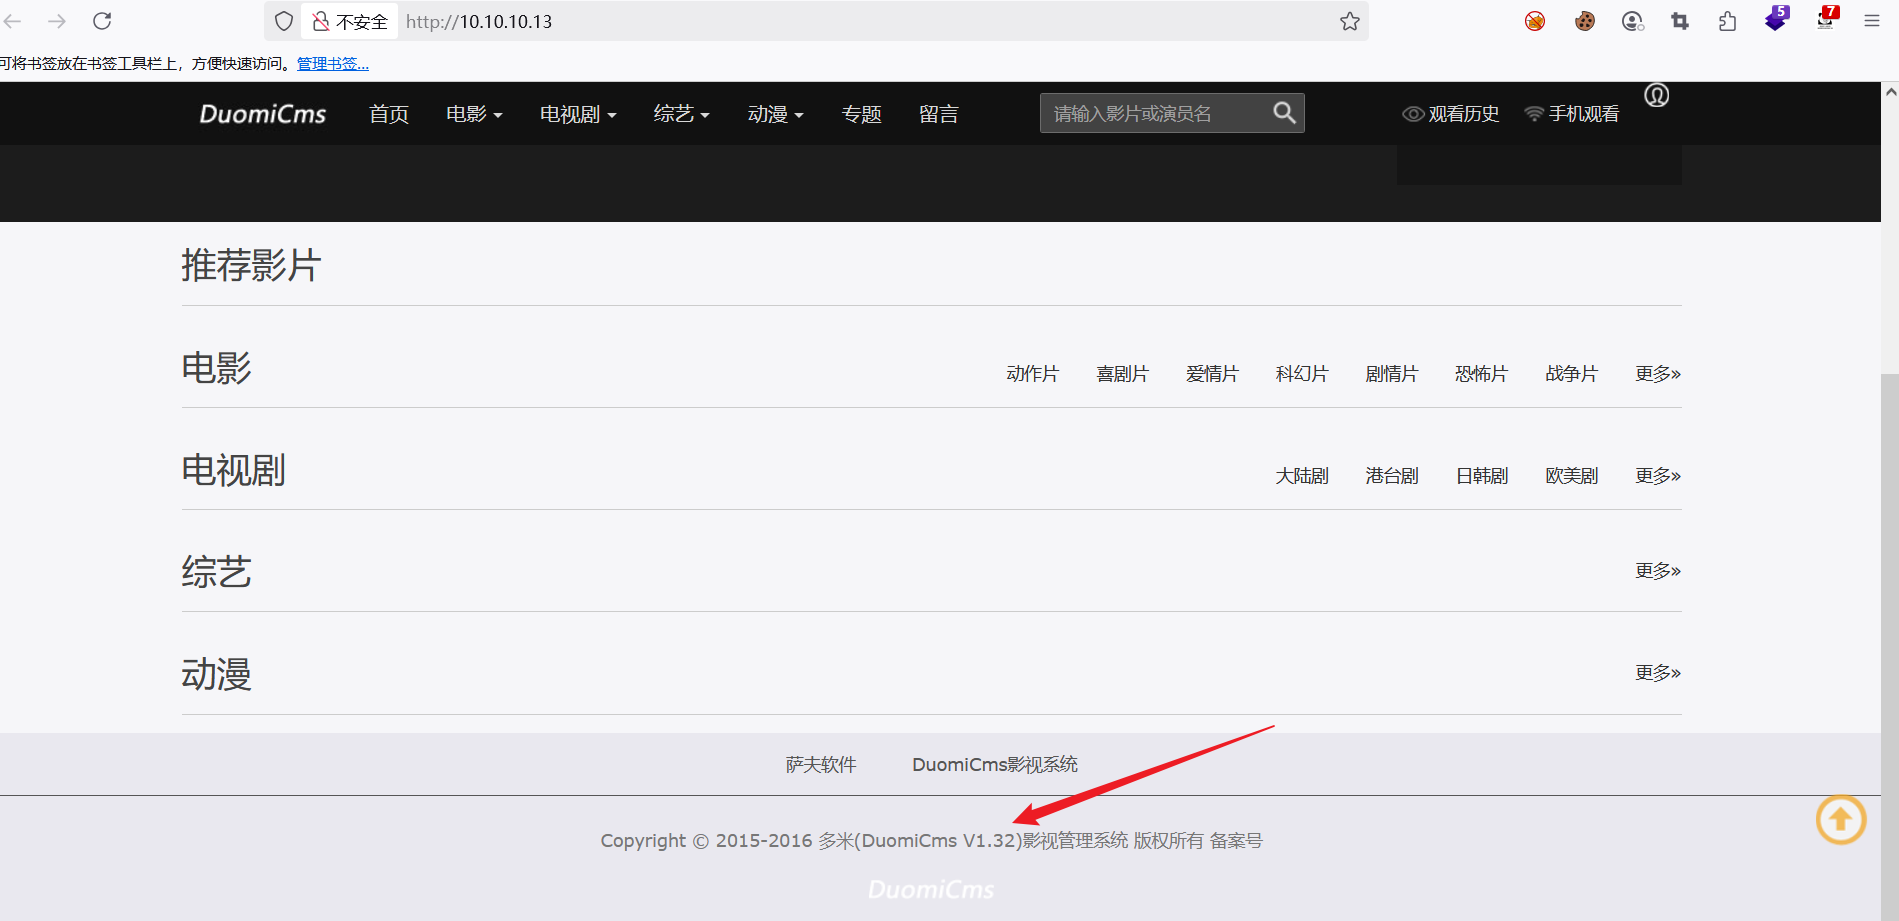Open the 萨夫软件 footer link
Viewport: 1899px width, 921px height.
pyautogui.click(x=821, y=765)
